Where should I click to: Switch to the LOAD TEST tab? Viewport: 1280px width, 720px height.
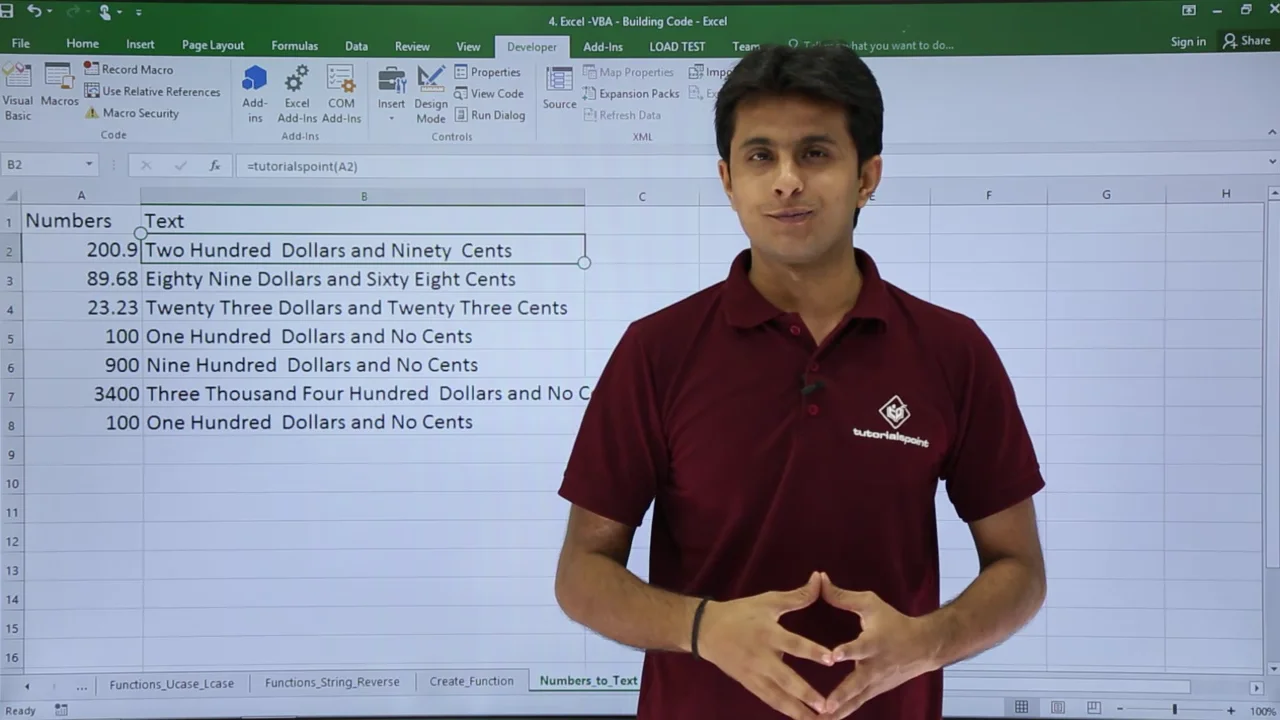pos(677,46)
